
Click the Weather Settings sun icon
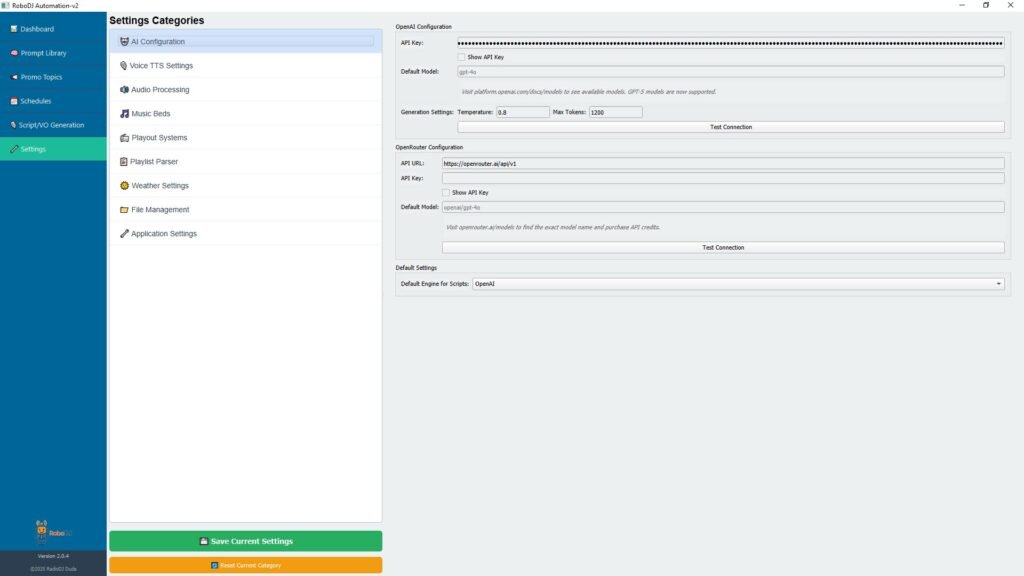(x=124, y=186)
